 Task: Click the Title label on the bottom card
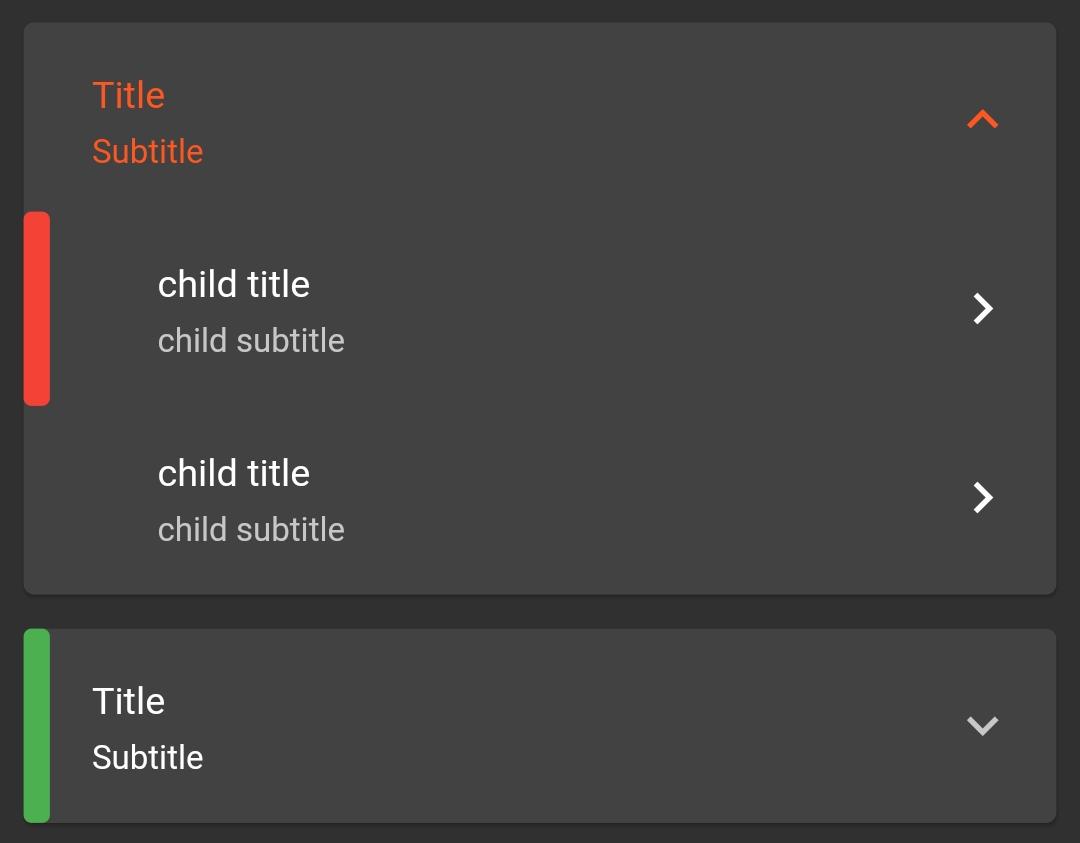128,701
